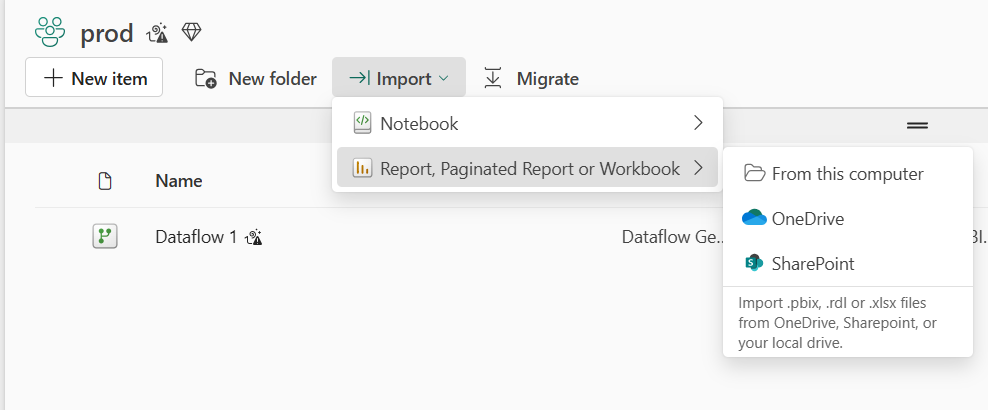Click the sensitivity warning icon beside prod
The image size is (988, 410).
coord(157,33)
